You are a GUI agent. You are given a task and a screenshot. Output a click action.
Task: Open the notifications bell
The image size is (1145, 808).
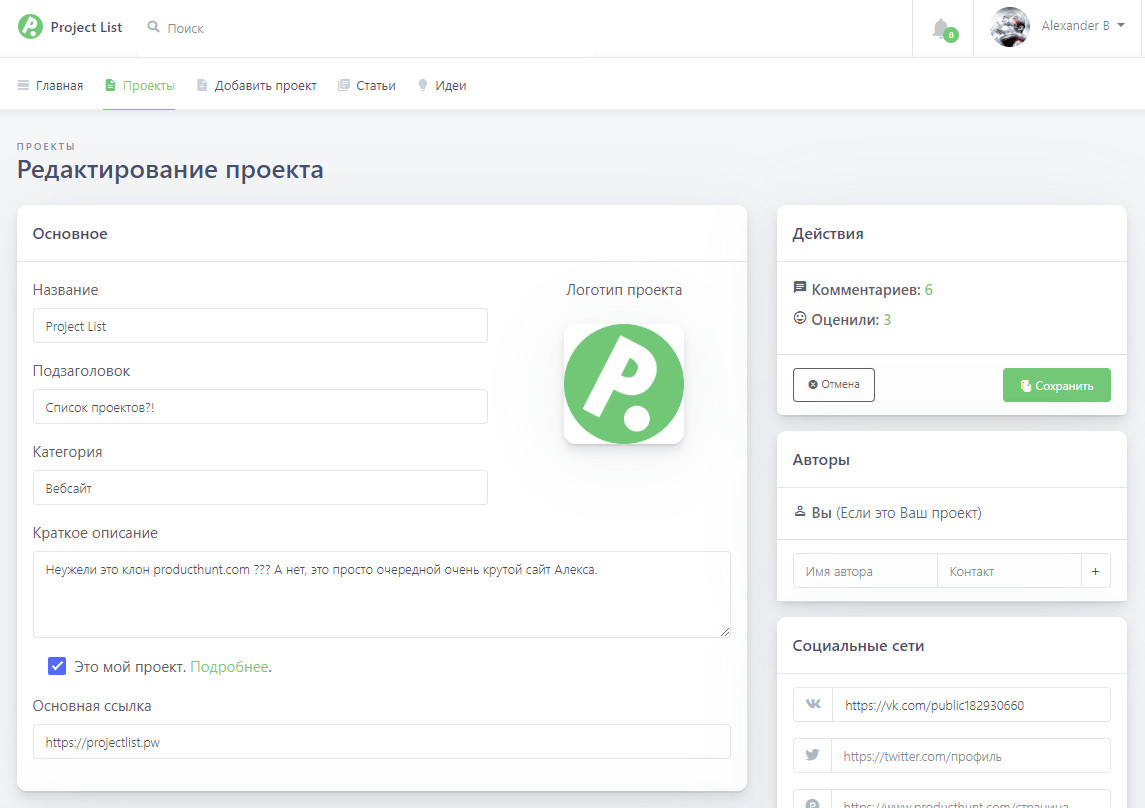click(x=941, y=29)
